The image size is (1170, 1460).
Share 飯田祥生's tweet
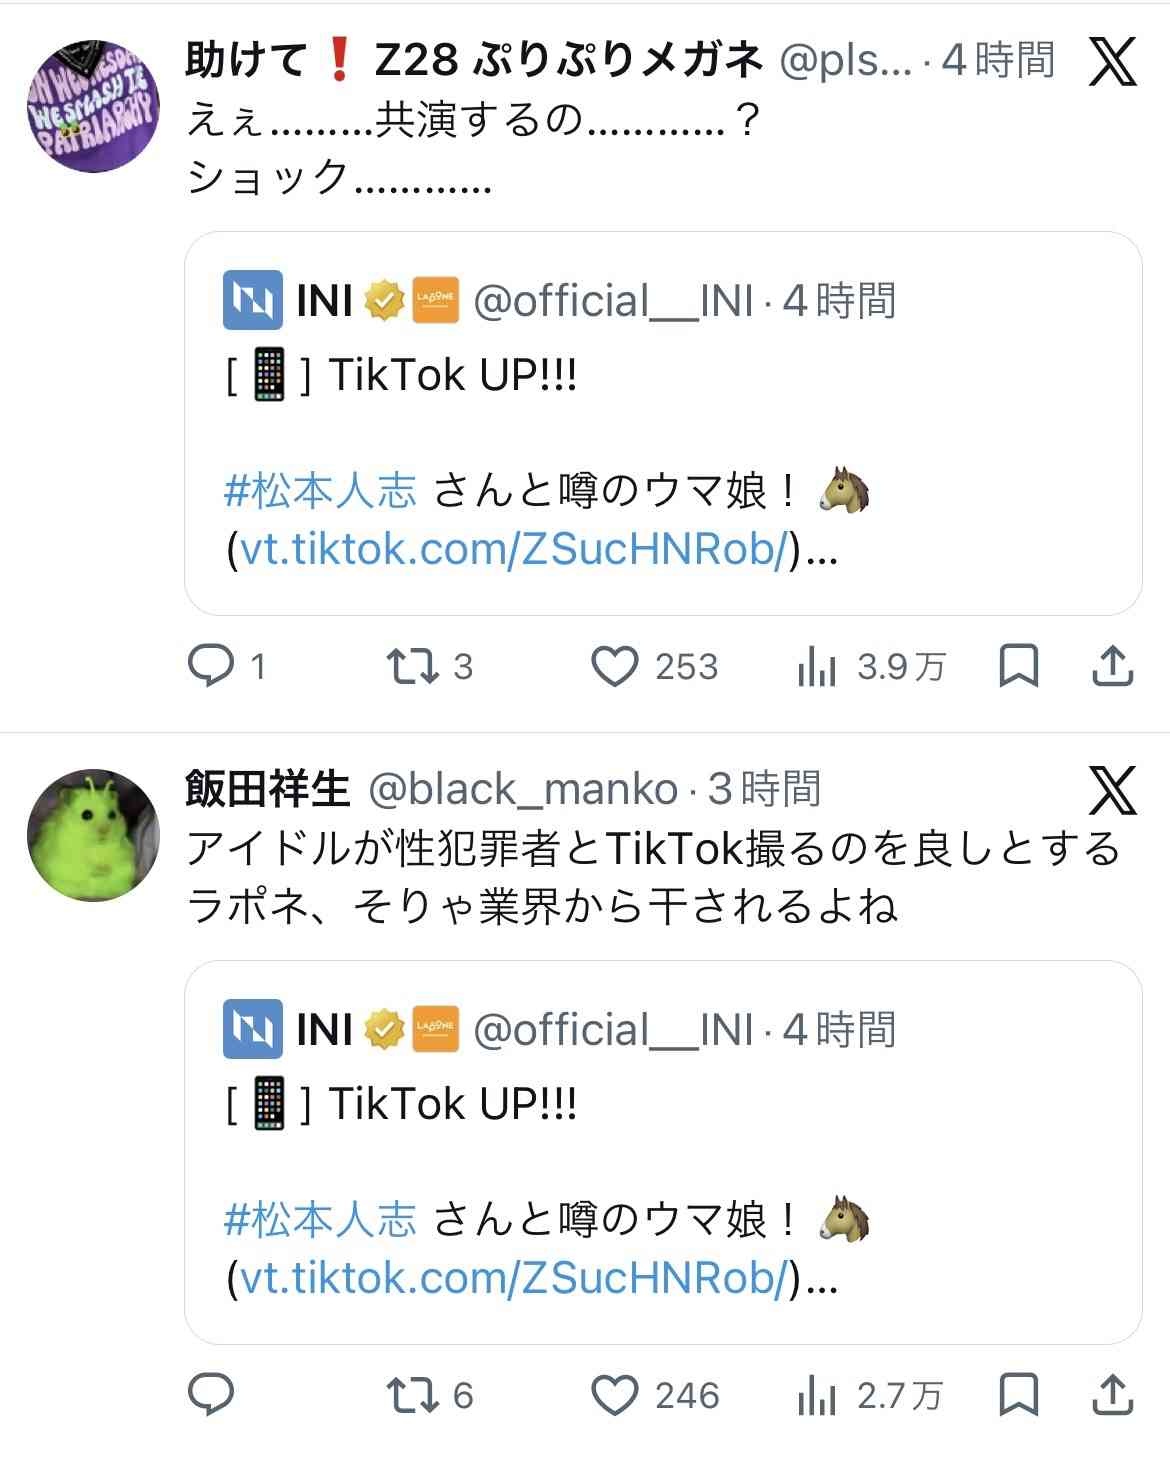click(1111, 1395)
